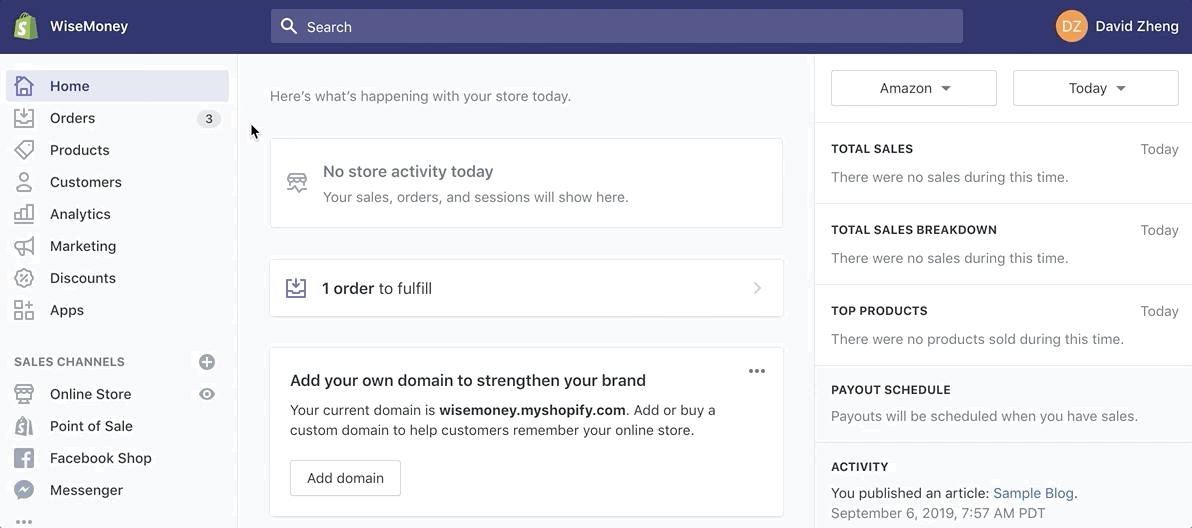
Task: Click the Customers person icon
Action: coord(24,182)
